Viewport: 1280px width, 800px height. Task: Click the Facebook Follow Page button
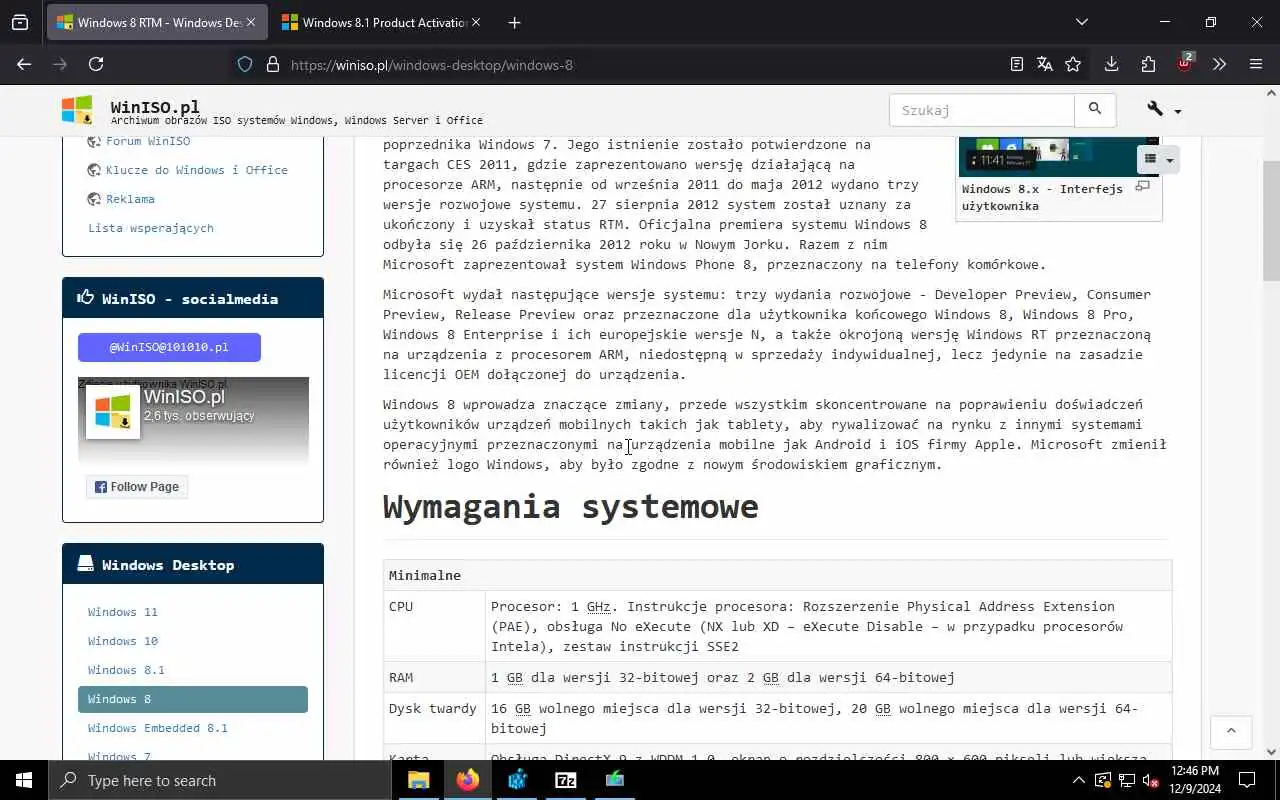(x=137, y=487)
